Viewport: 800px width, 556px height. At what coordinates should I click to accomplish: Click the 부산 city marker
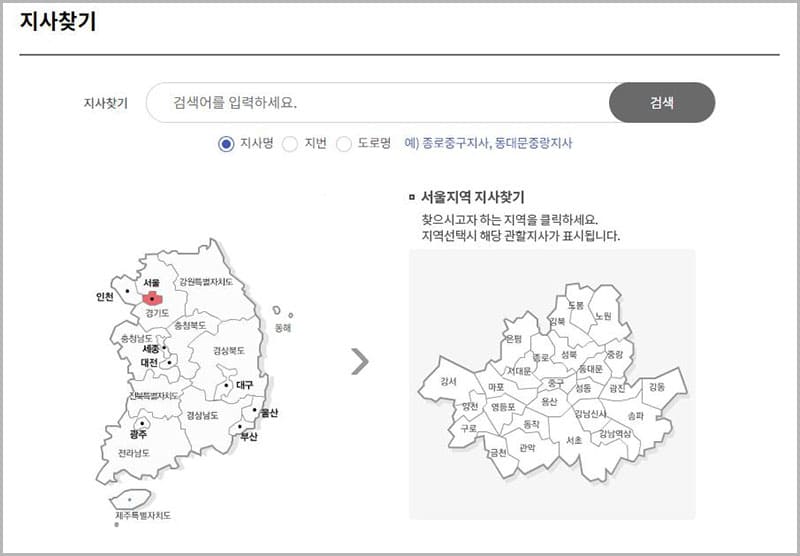[240, 428]
